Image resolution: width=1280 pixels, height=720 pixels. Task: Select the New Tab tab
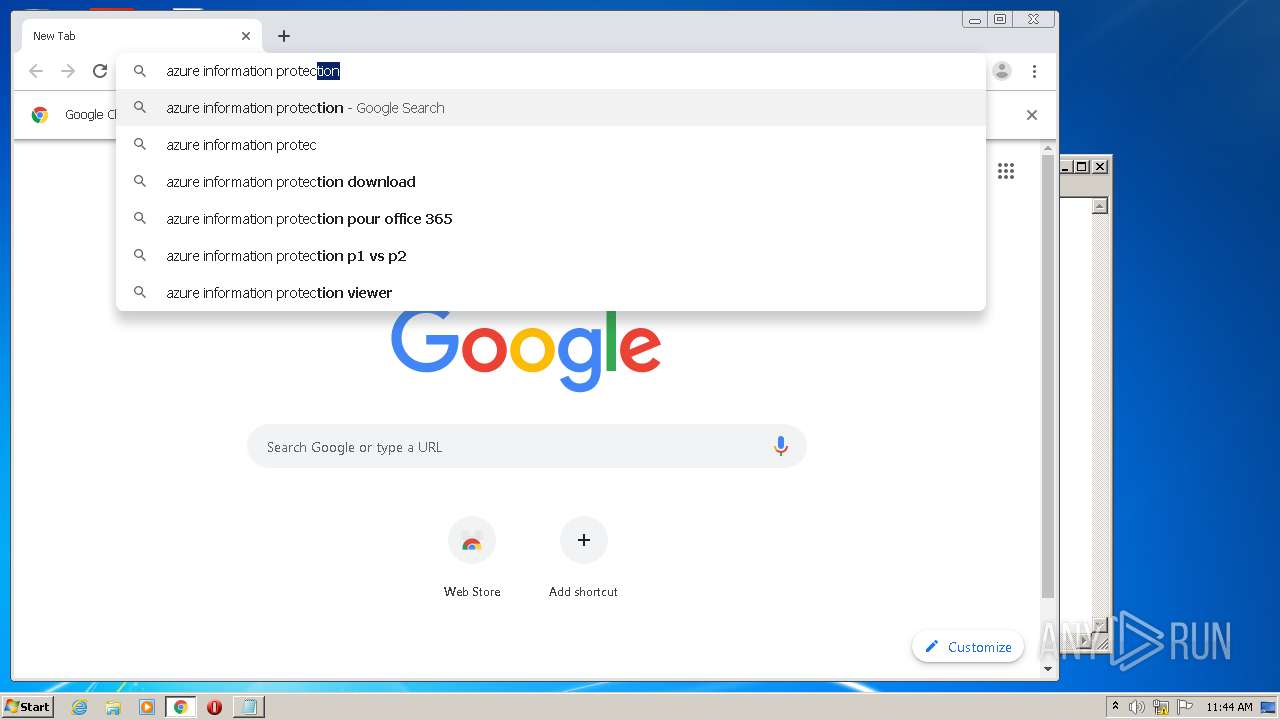(142, 36)
